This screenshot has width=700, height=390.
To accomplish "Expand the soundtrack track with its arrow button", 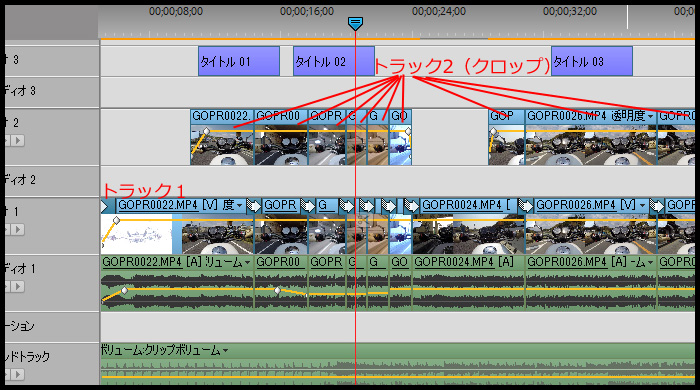I will [x=18, y=374].
